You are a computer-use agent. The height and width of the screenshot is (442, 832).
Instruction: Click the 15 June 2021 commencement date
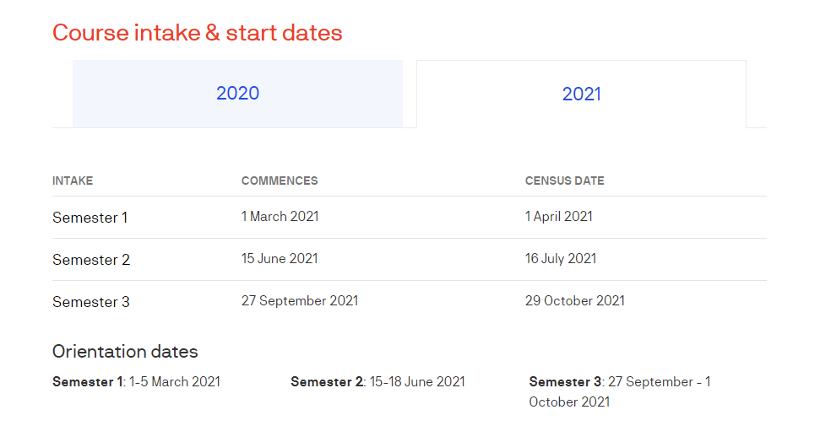(279, 258)
